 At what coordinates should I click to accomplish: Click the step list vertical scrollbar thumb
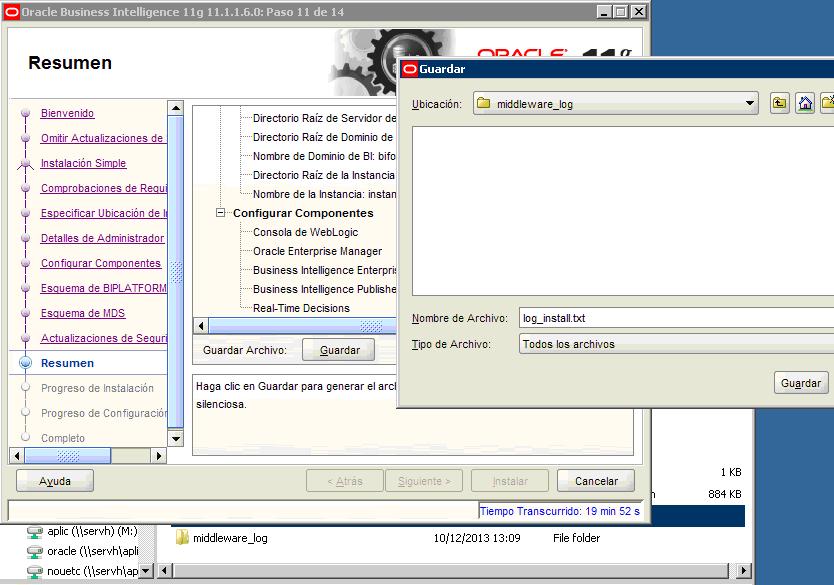pyautogui.click(x=176, y=272)
